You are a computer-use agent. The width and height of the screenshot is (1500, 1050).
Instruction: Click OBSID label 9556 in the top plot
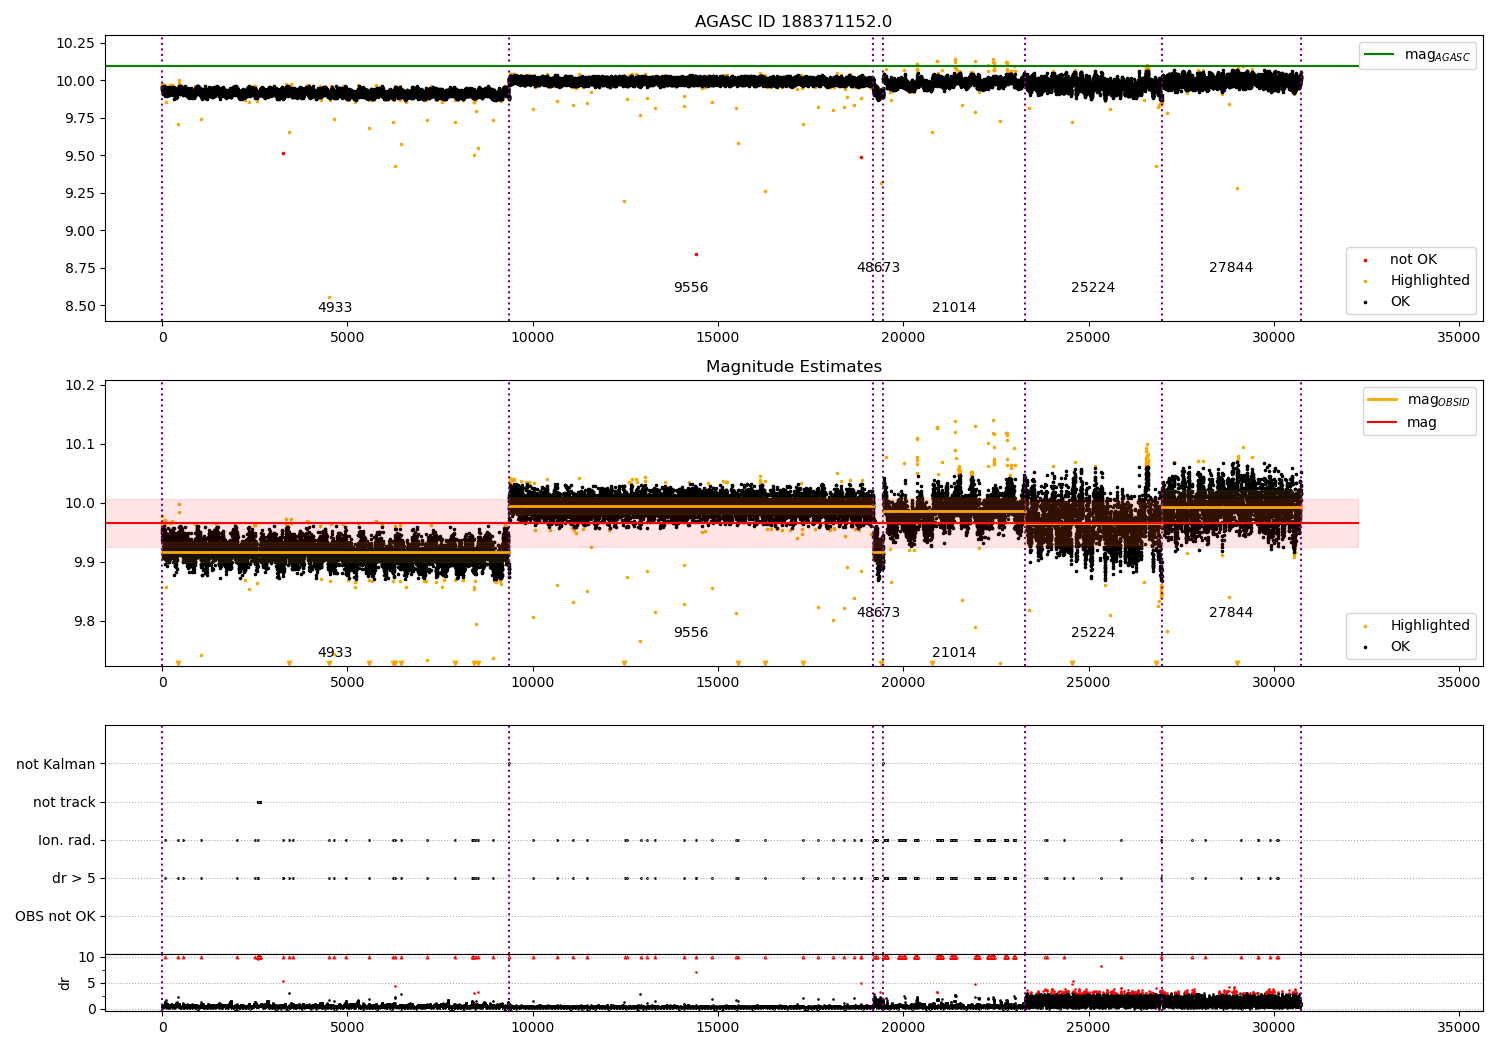click(691, 288)
